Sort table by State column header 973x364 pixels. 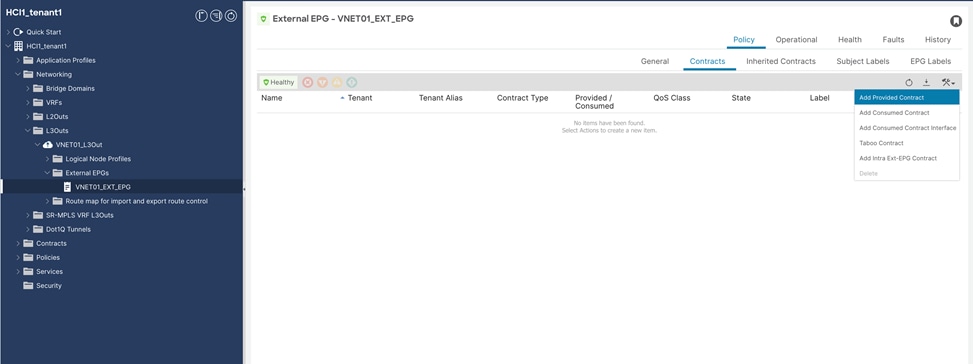tap(741, 98)
